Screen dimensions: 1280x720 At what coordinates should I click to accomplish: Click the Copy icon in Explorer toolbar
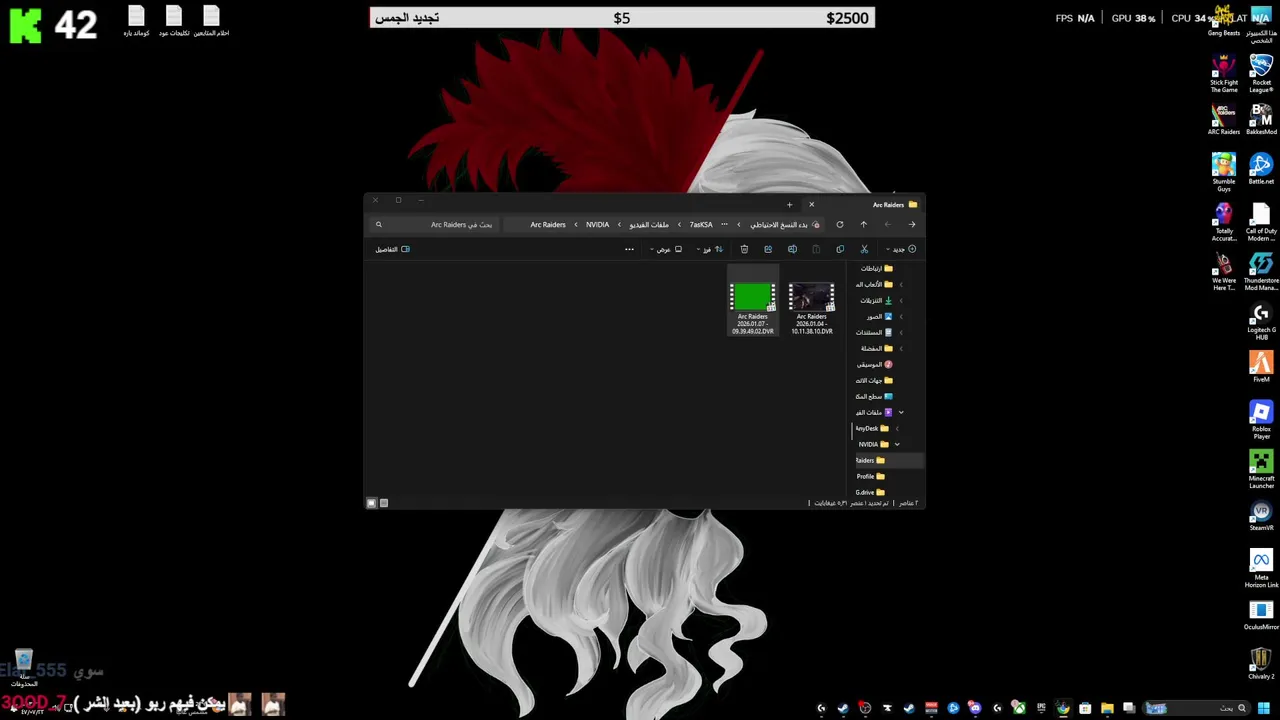click(840, 249)
